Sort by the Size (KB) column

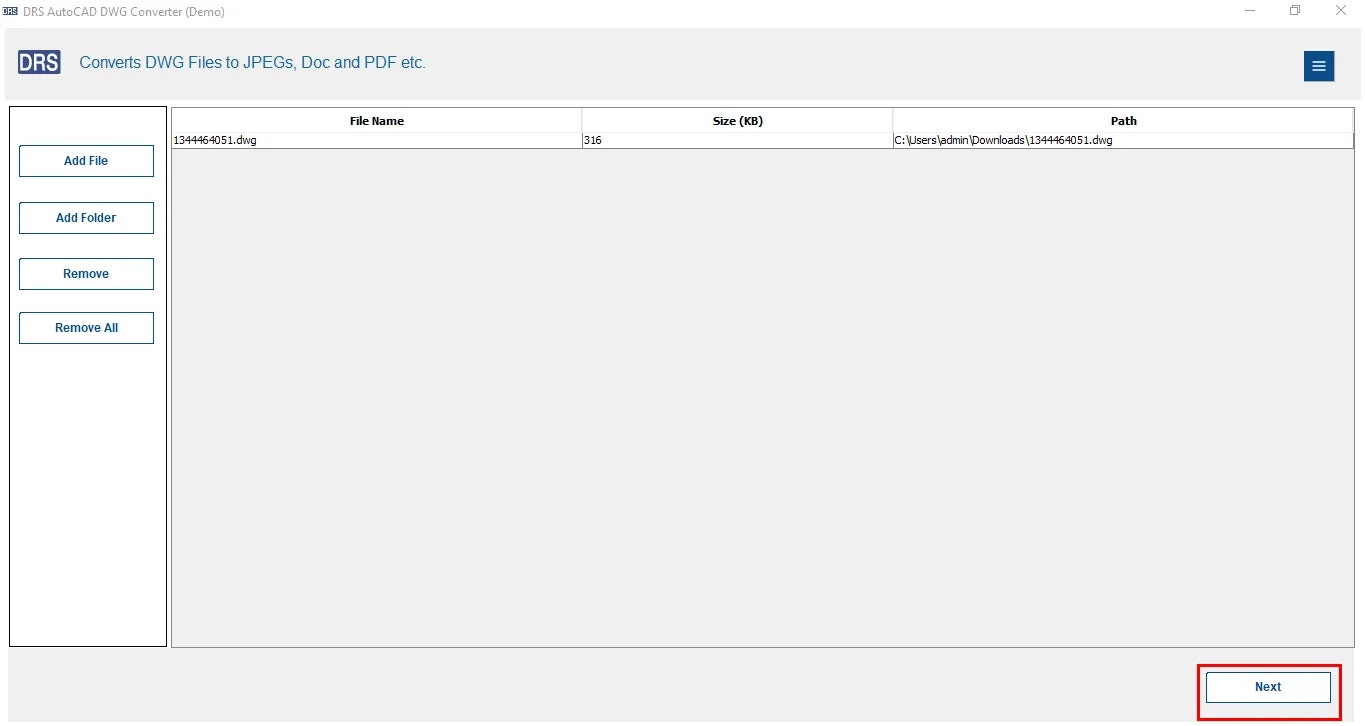pos(737,120)
